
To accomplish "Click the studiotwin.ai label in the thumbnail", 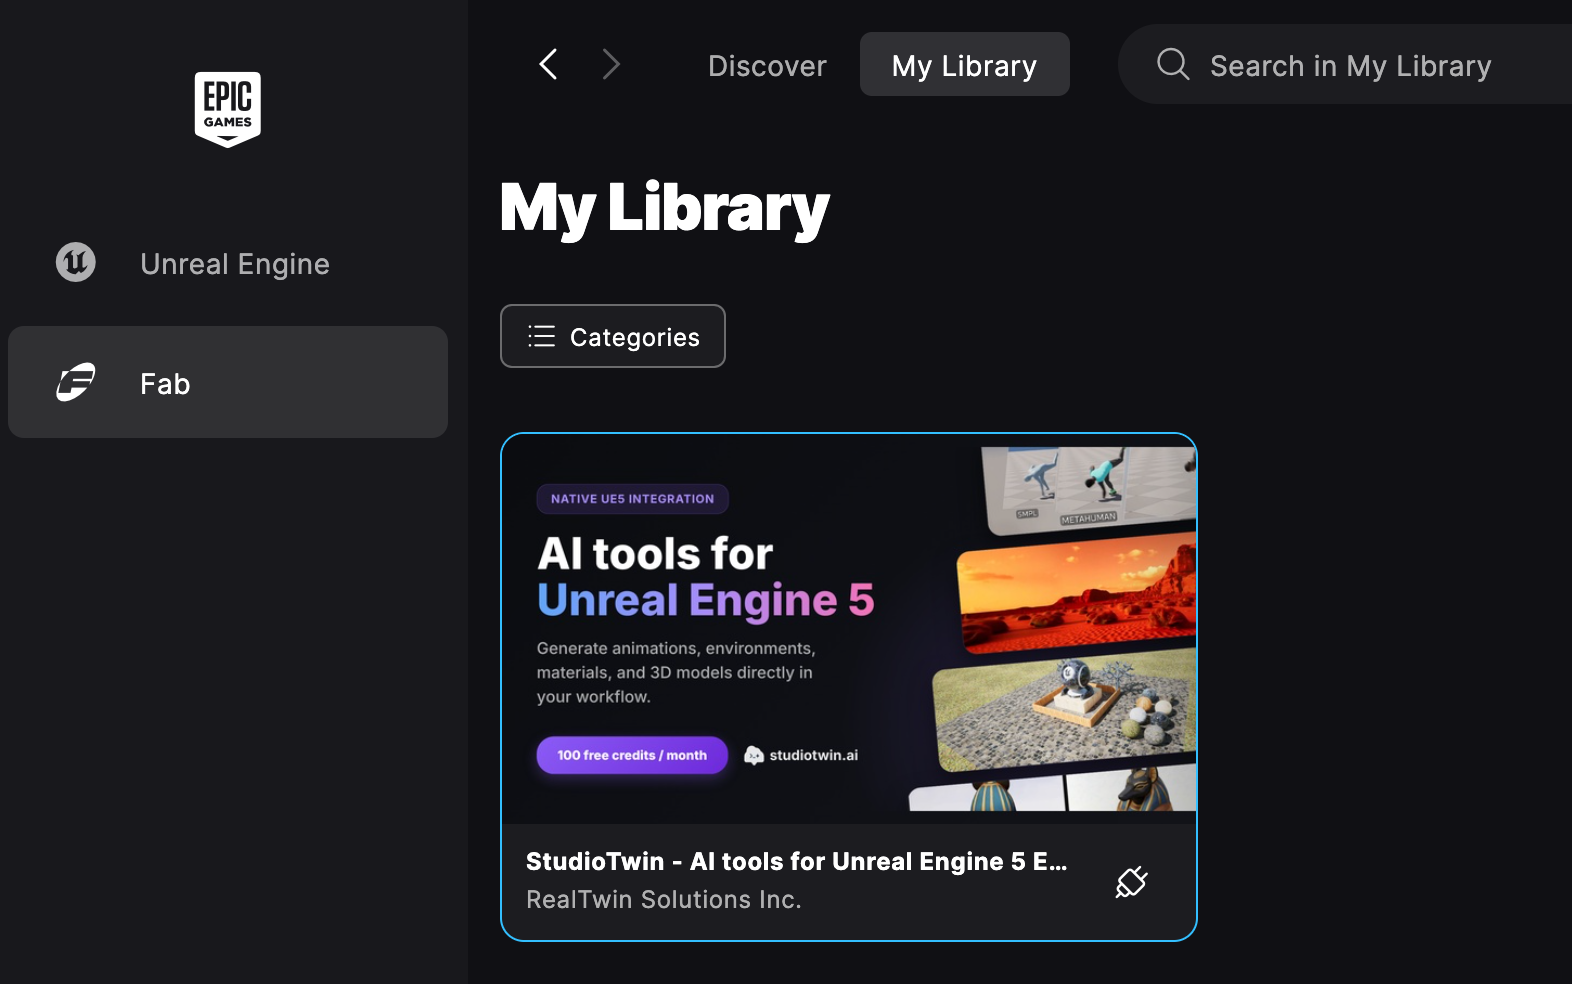I will (813, 755).
